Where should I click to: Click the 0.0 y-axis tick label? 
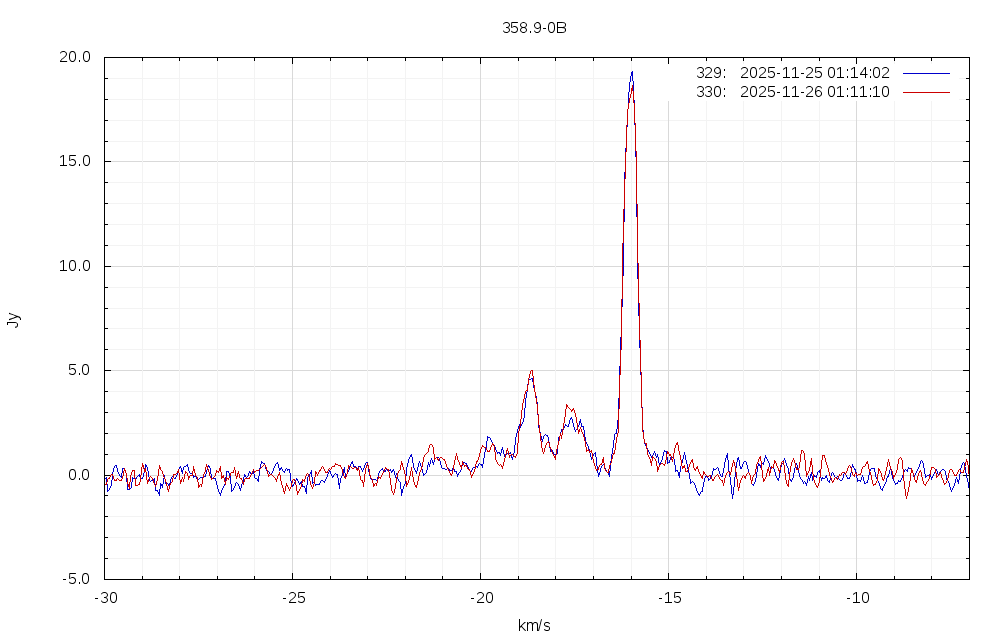79,475
